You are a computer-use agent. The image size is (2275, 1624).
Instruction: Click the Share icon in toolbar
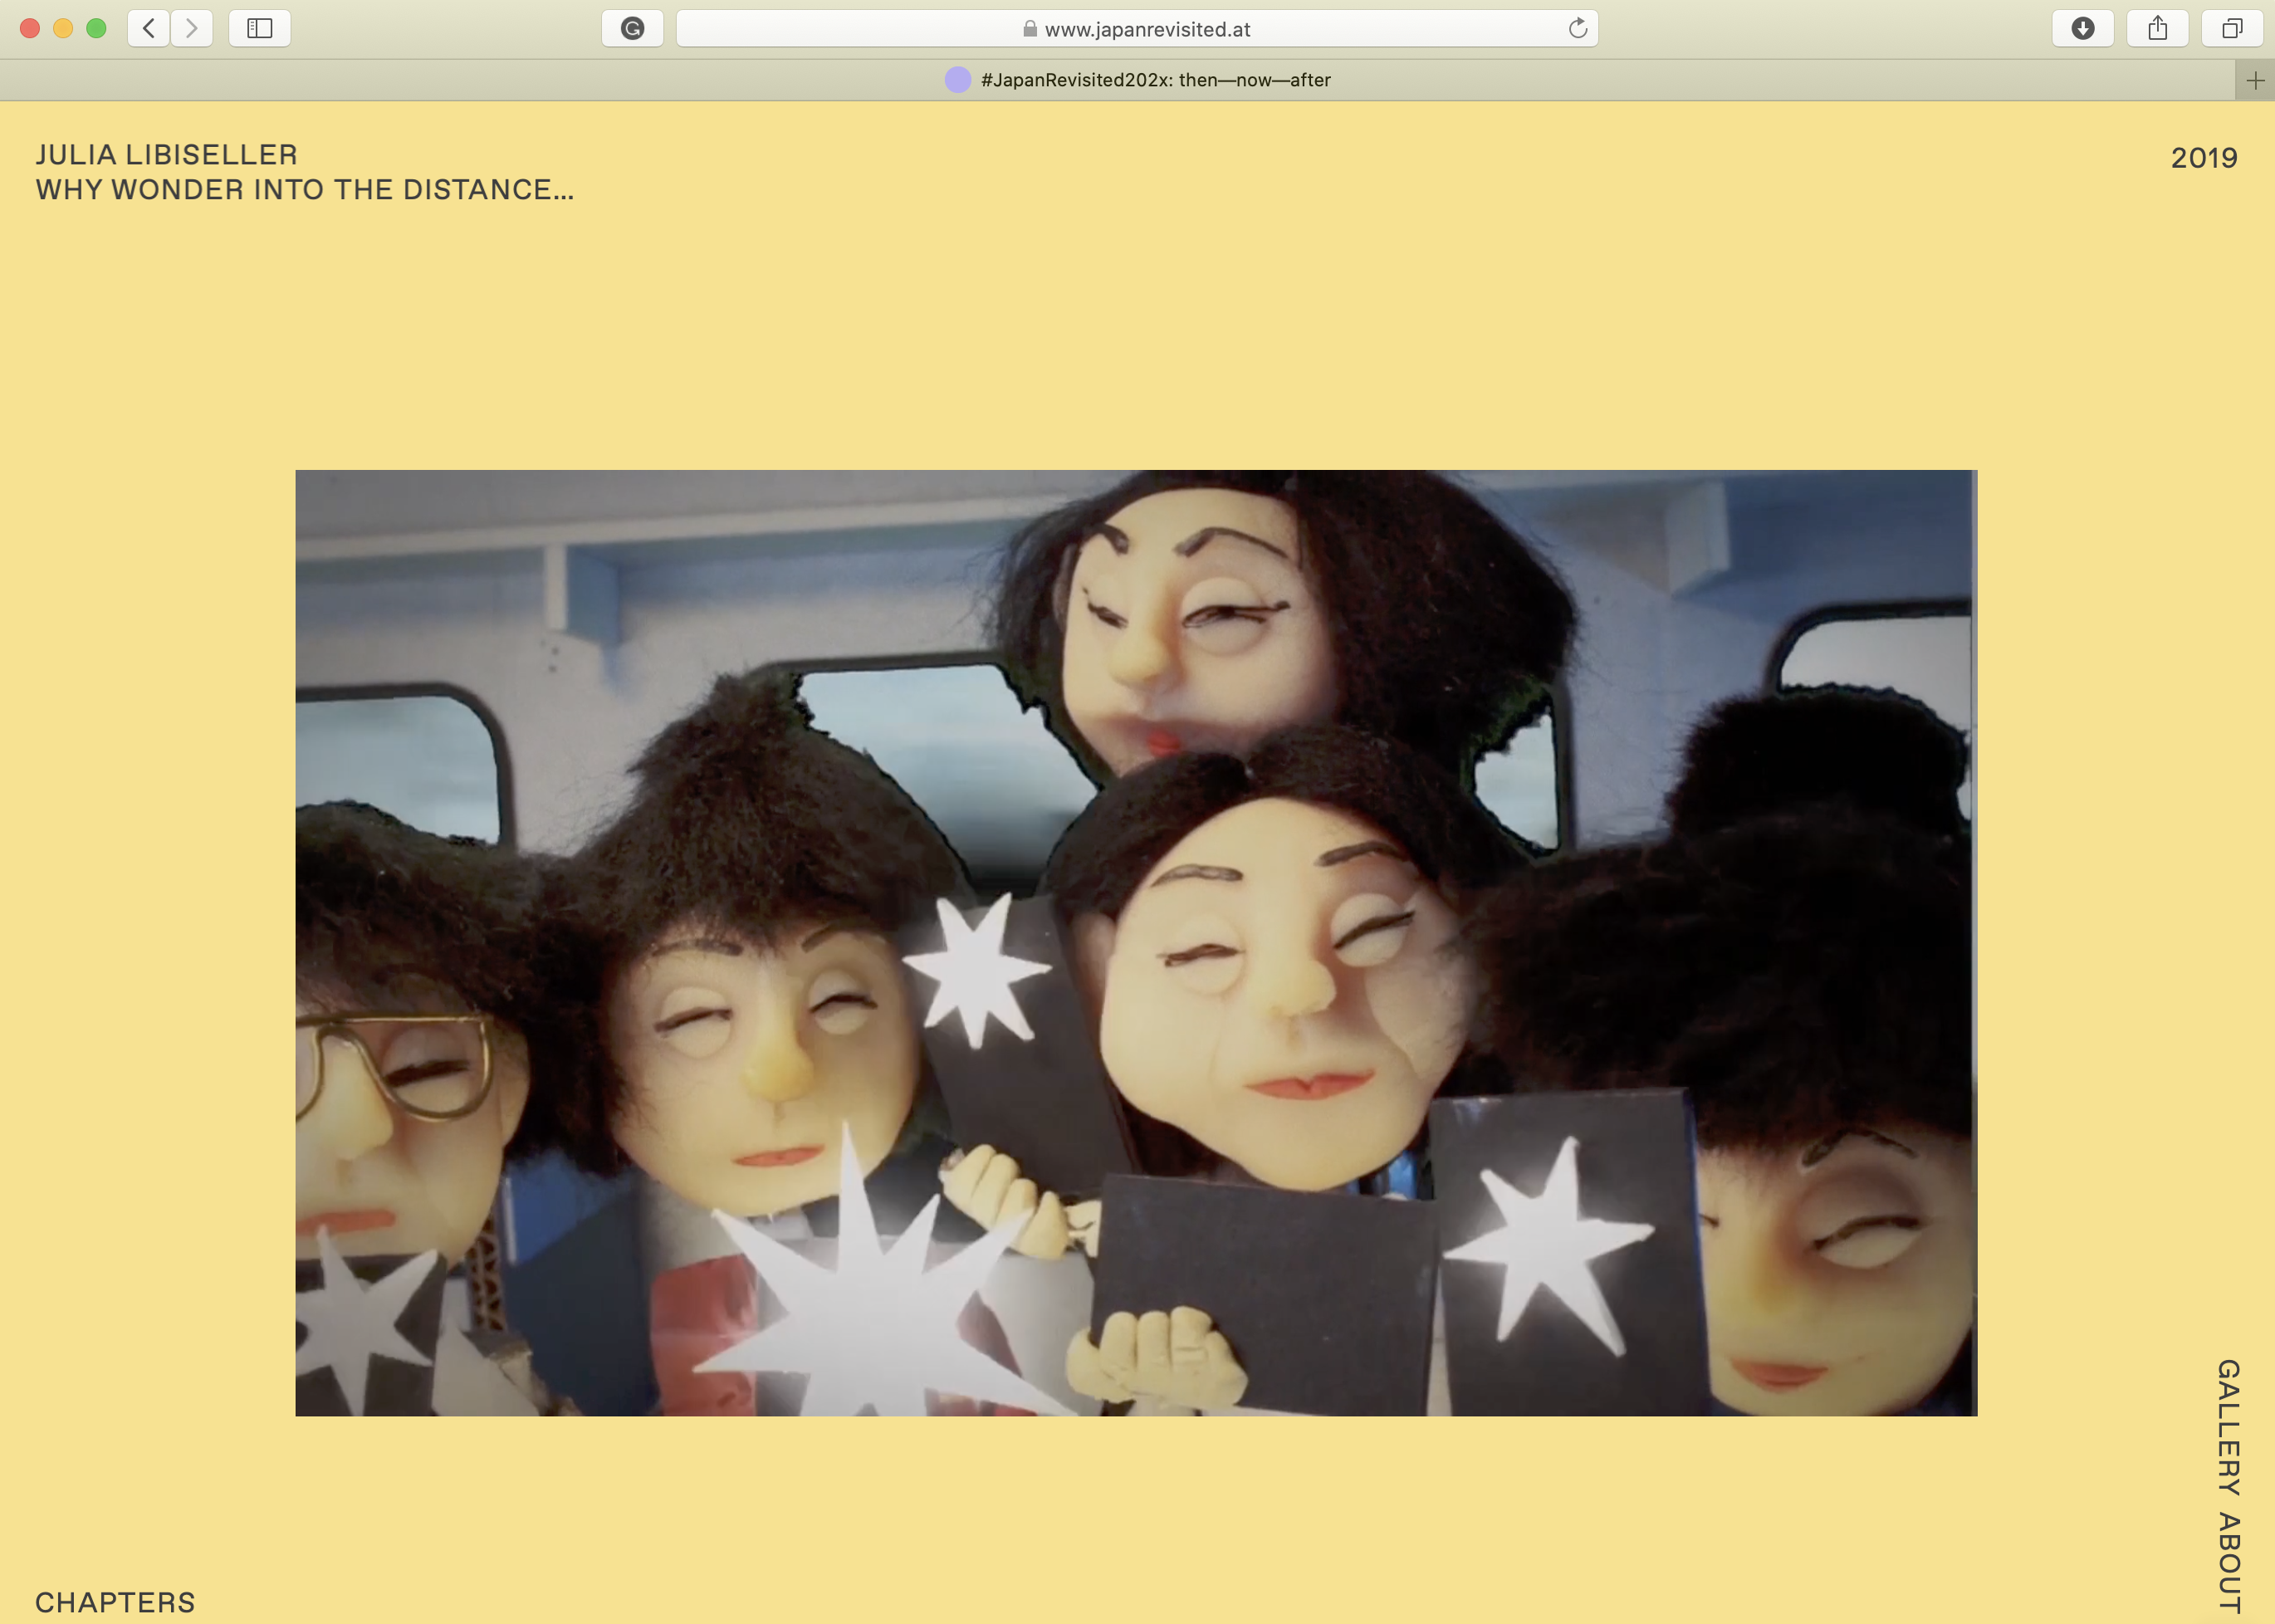coord(2157,28)
